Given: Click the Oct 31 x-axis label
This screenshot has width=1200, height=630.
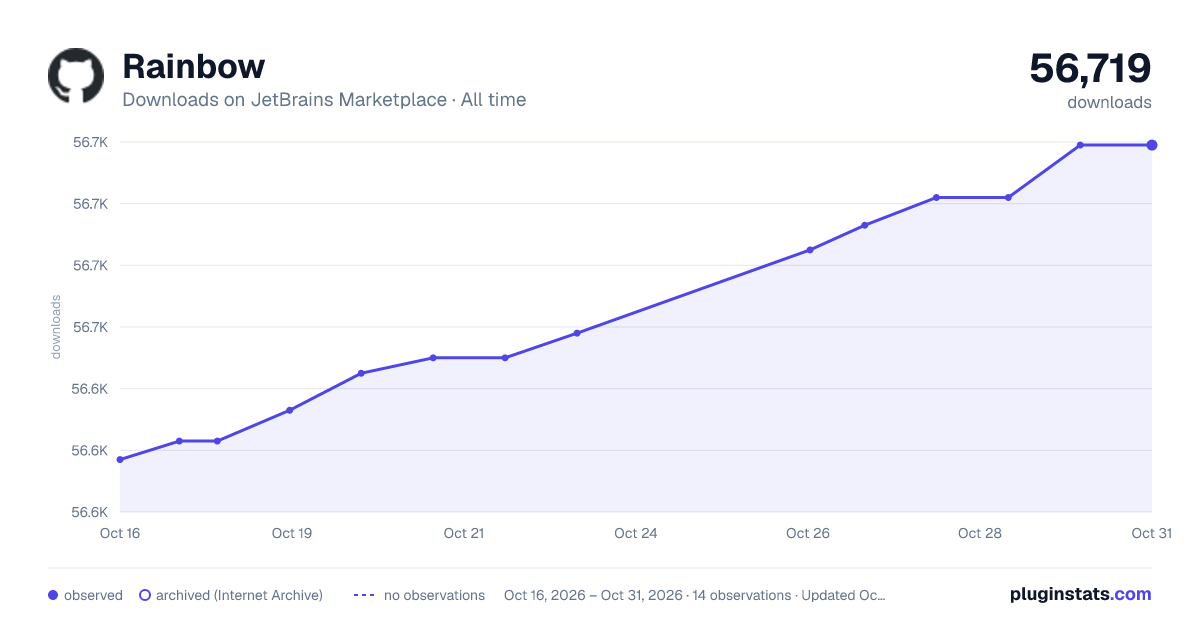Looking at the screenshot, I should (1152, 533).
